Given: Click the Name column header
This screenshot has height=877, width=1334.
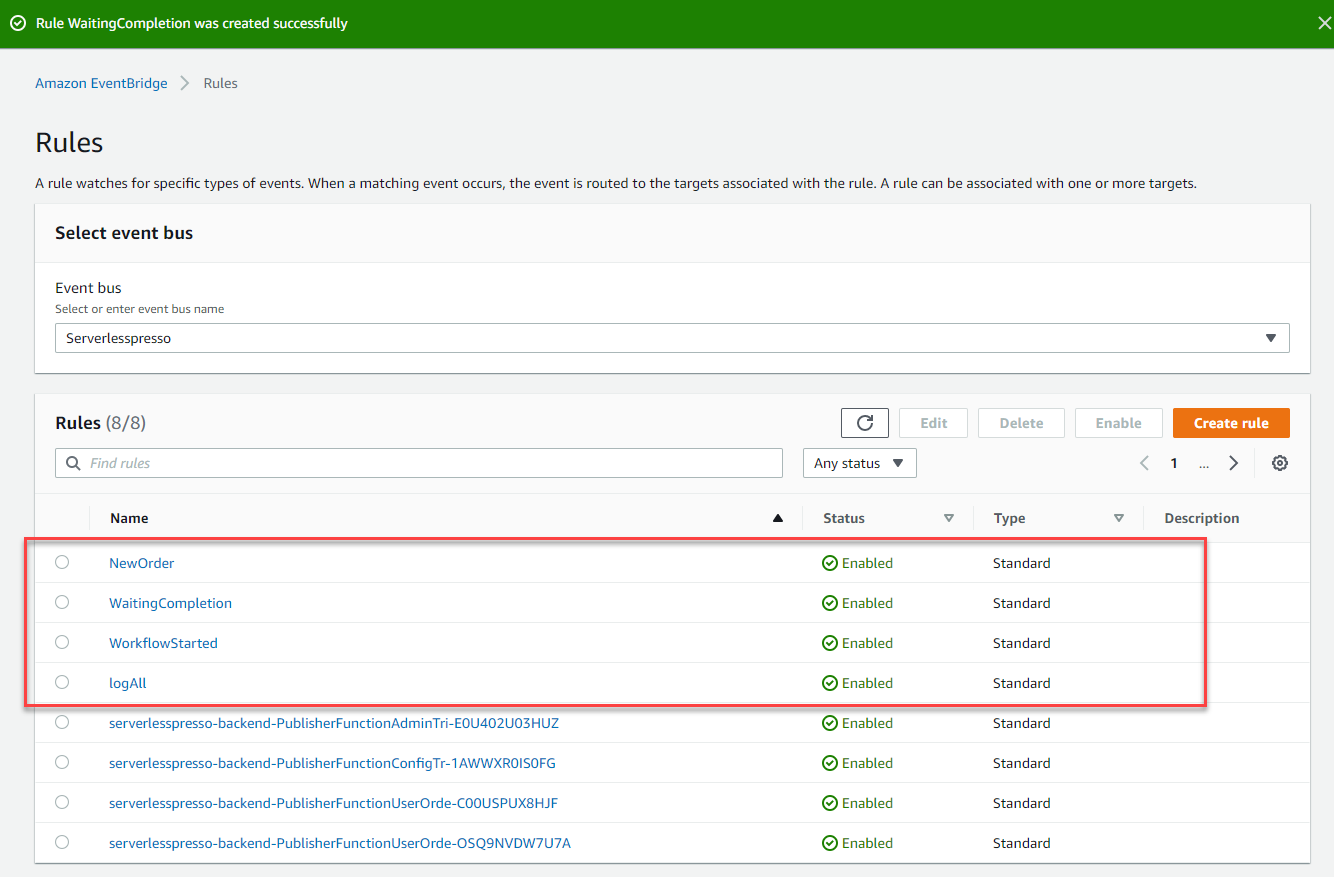Looking at the screenshot, I should click(129, 518).
